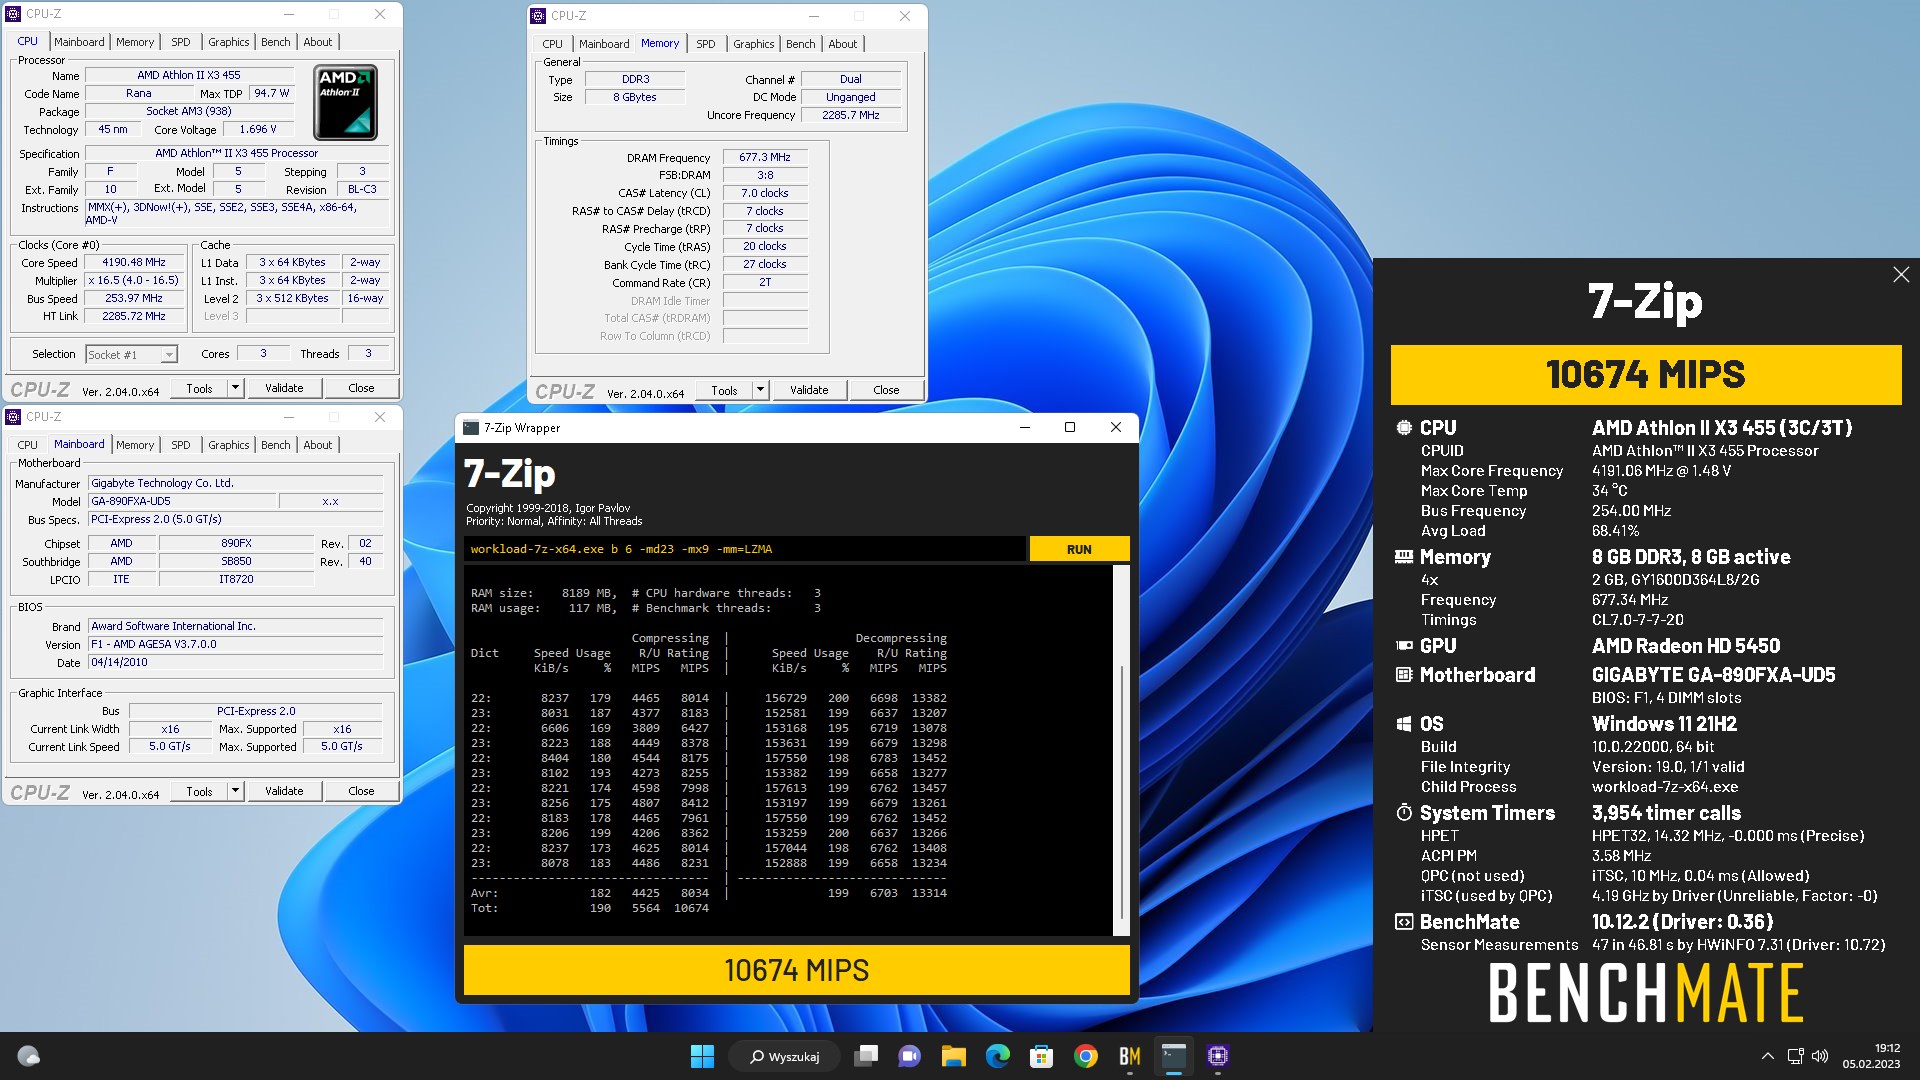Image resolution: width=1920 pixels, height=1080 pixels.
Task: Click the DRAM Frequency value 677.3 MHz
Action: click(765, 157)
